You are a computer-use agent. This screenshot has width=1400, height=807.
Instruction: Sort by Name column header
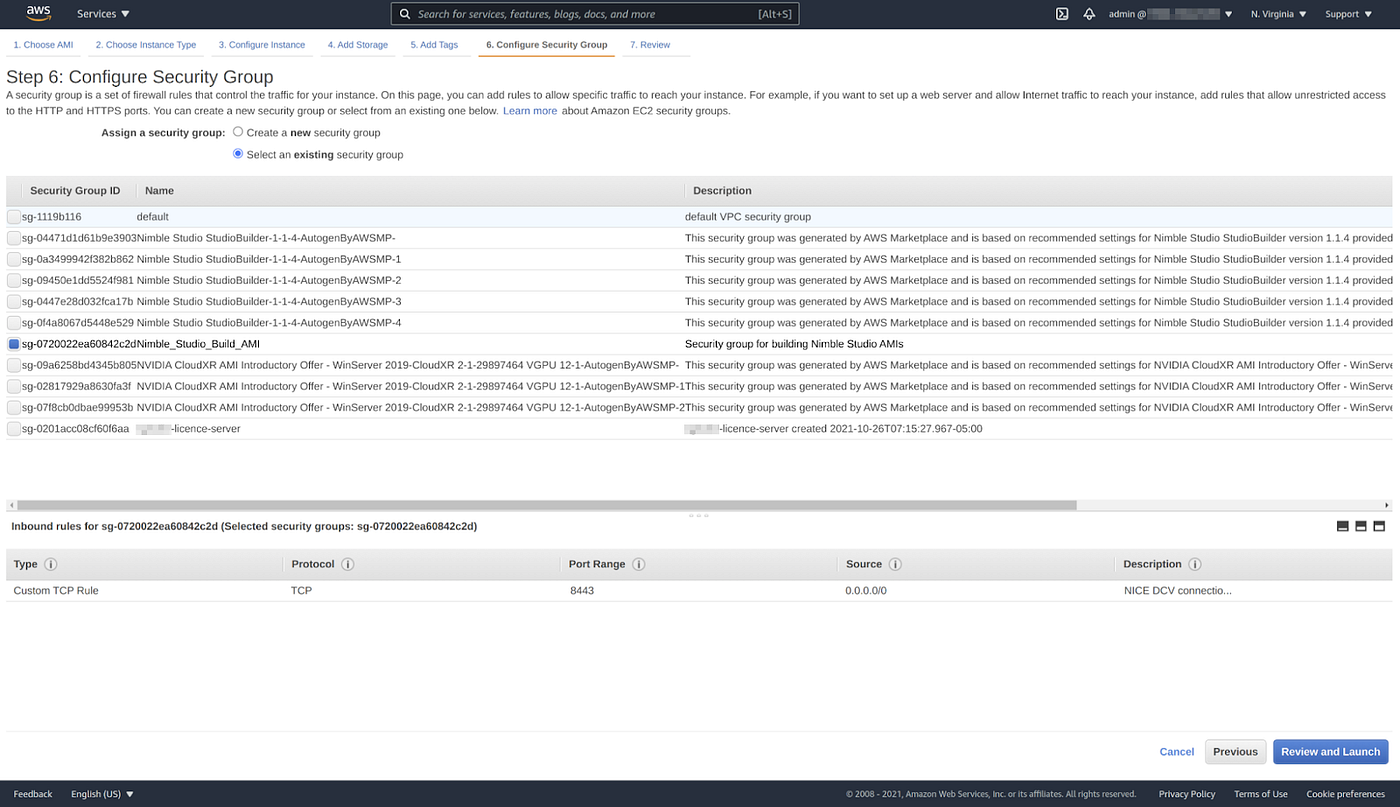click(x=159, y=190)
